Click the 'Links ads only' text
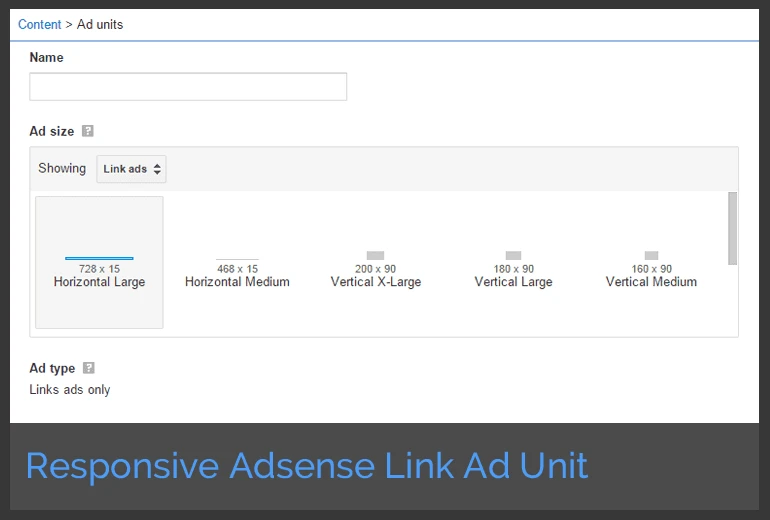Viewport: 770px width, 520px height. [70, 389]
